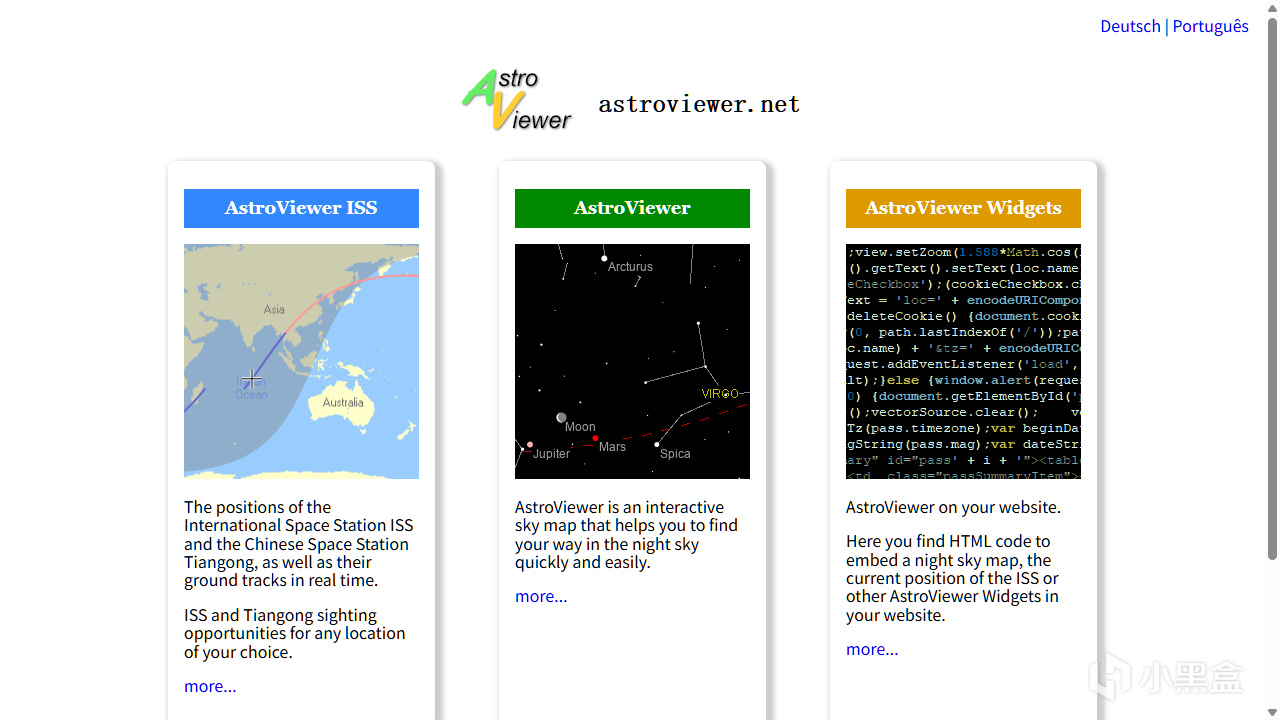Click 'AstroViewer on your website.' text
Image resolution: width=1280 pixels, height=720 pixels.
(x=953, y=507)
